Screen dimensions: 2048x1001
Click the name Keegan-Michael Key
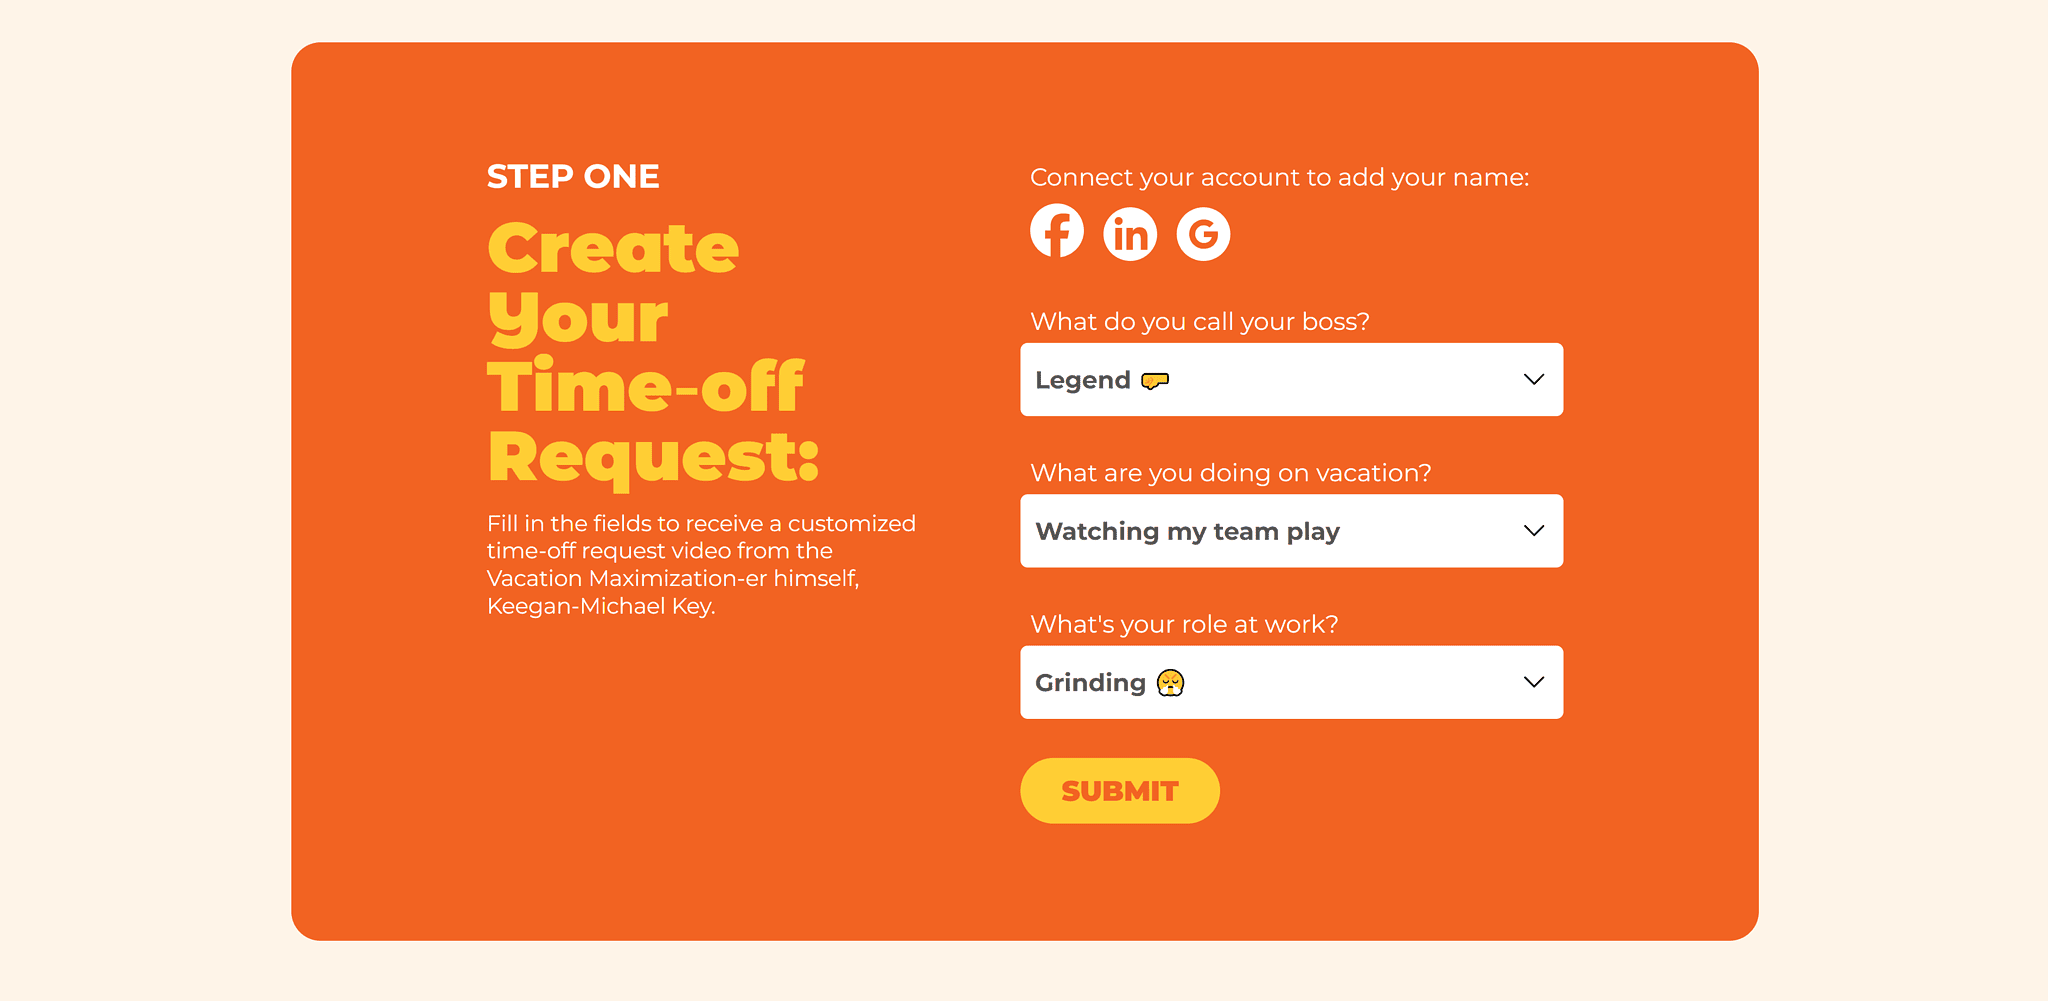[600, 606]
